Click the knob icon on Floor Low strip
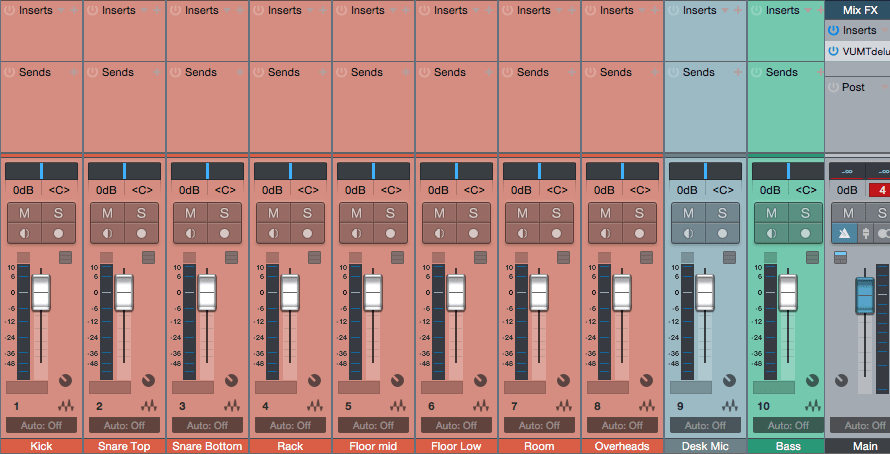This screenshot has width=890, height=454. [481, 380]
